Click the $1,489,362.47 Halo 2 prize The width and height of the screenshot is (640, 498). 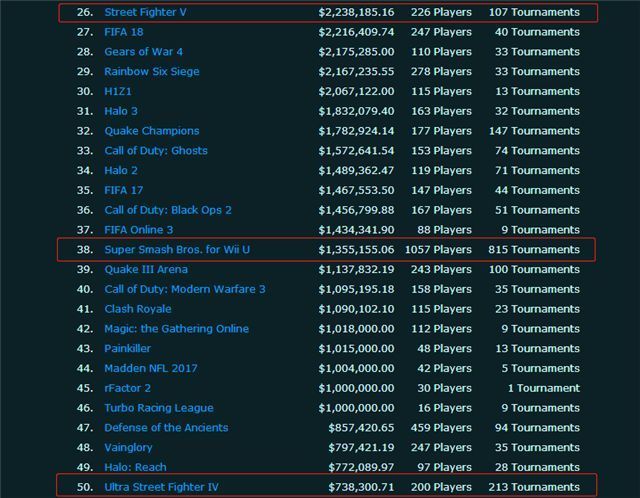(356, 171)
